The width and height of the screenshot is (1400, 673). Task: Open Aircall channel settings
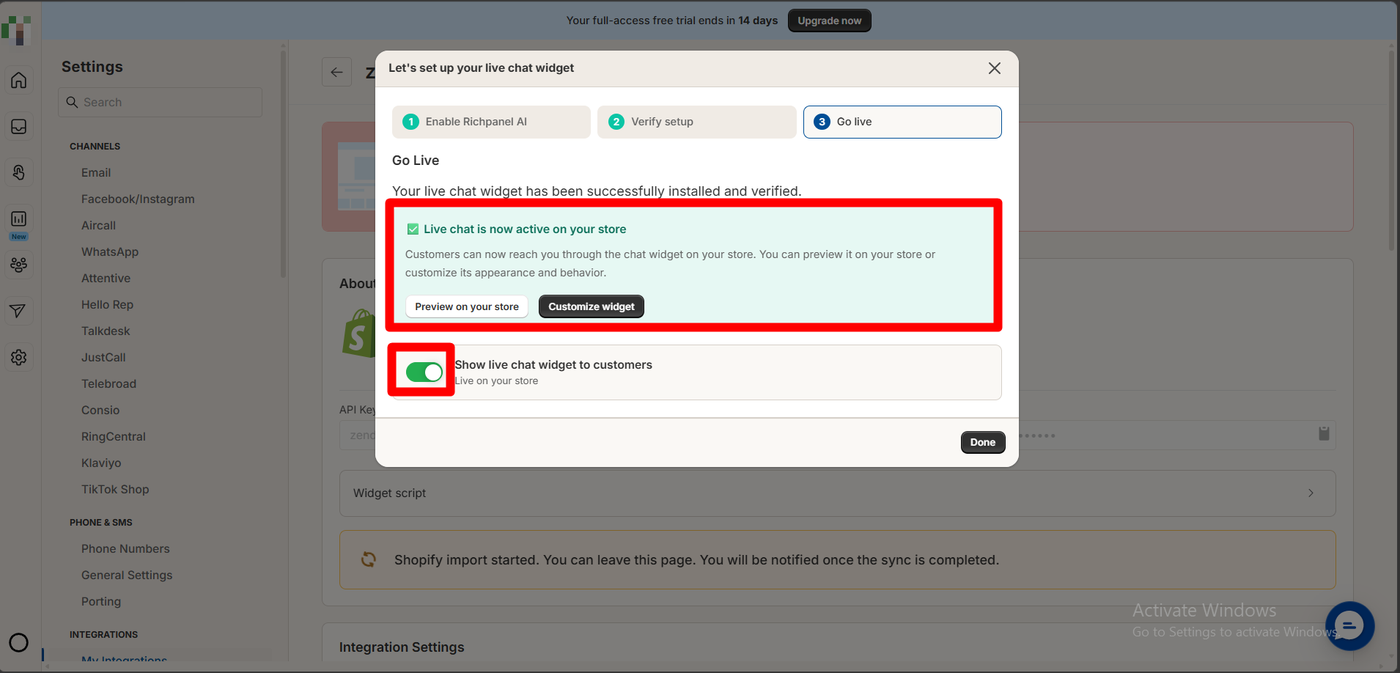pyautogui.click(x=99, y=226)
